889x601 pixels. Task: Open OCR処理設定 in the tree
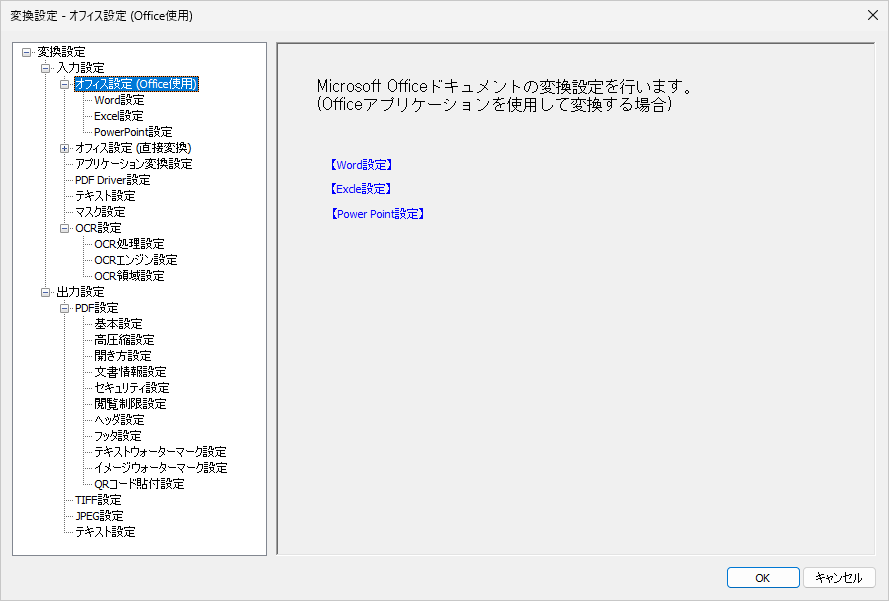(x=129, y=244)
